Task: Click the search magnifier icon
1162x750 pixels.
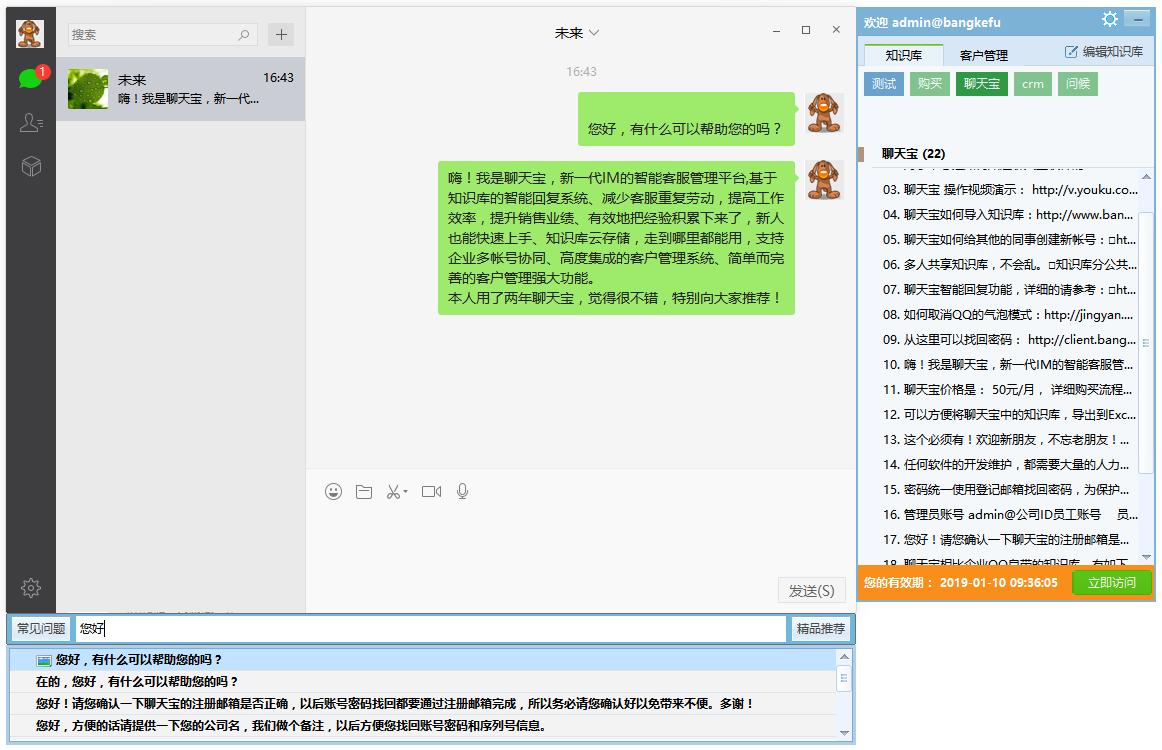Action: pos(244,34)
